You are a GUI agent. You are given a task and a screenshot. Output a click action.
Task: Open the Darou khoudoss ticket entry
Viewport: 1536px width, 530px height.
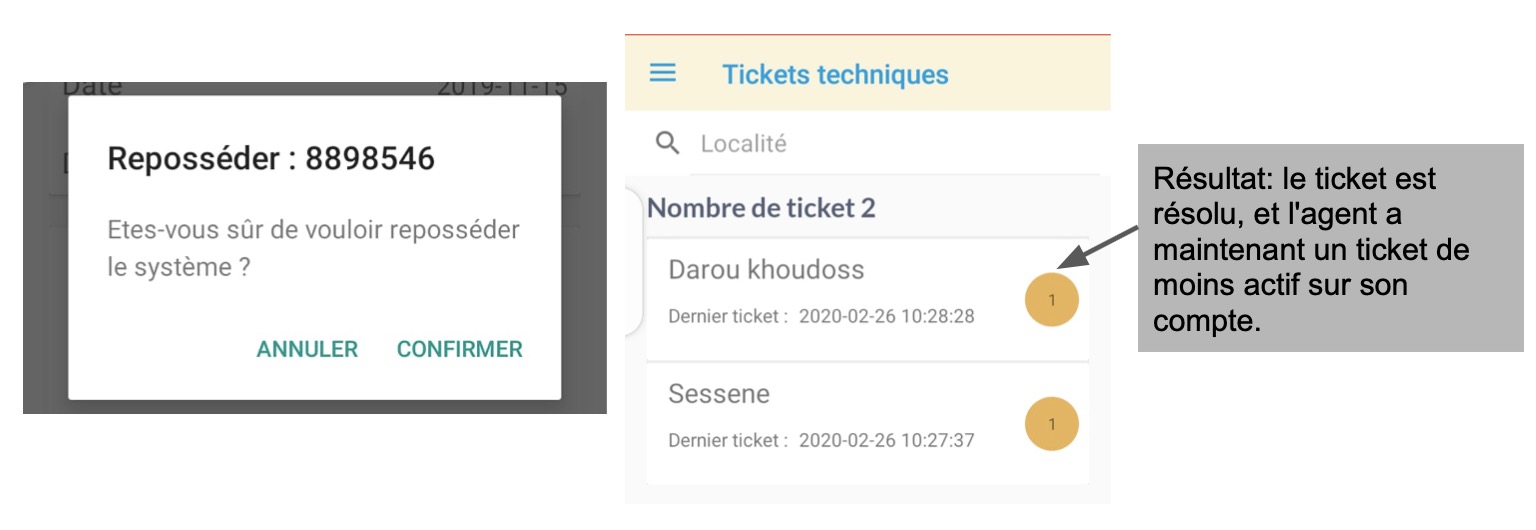[x=867, y=299]
